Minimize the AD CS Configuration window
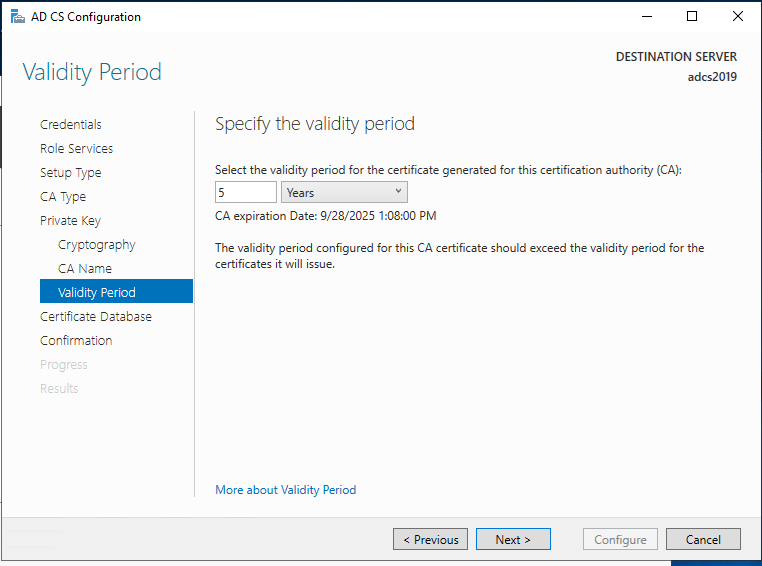 pyautogui.click(x=646, y=17)
